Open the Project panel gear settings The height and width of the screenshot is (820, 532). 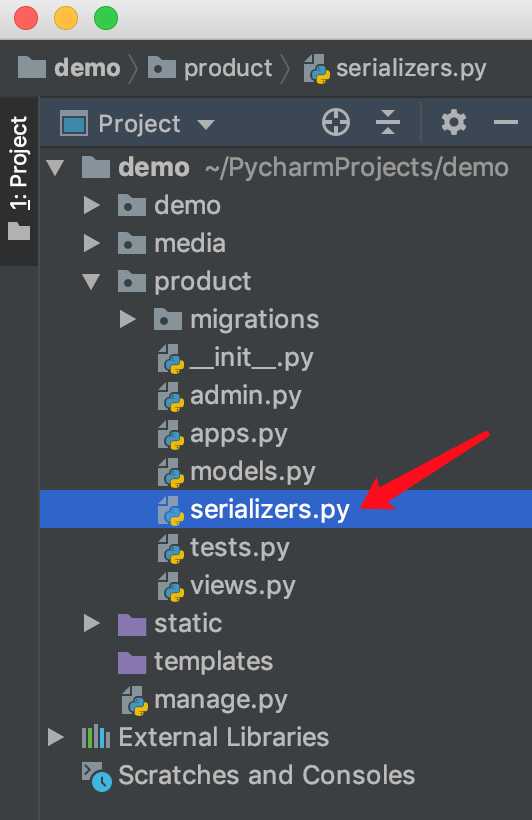pyautogui.click(x=454, y=123)
